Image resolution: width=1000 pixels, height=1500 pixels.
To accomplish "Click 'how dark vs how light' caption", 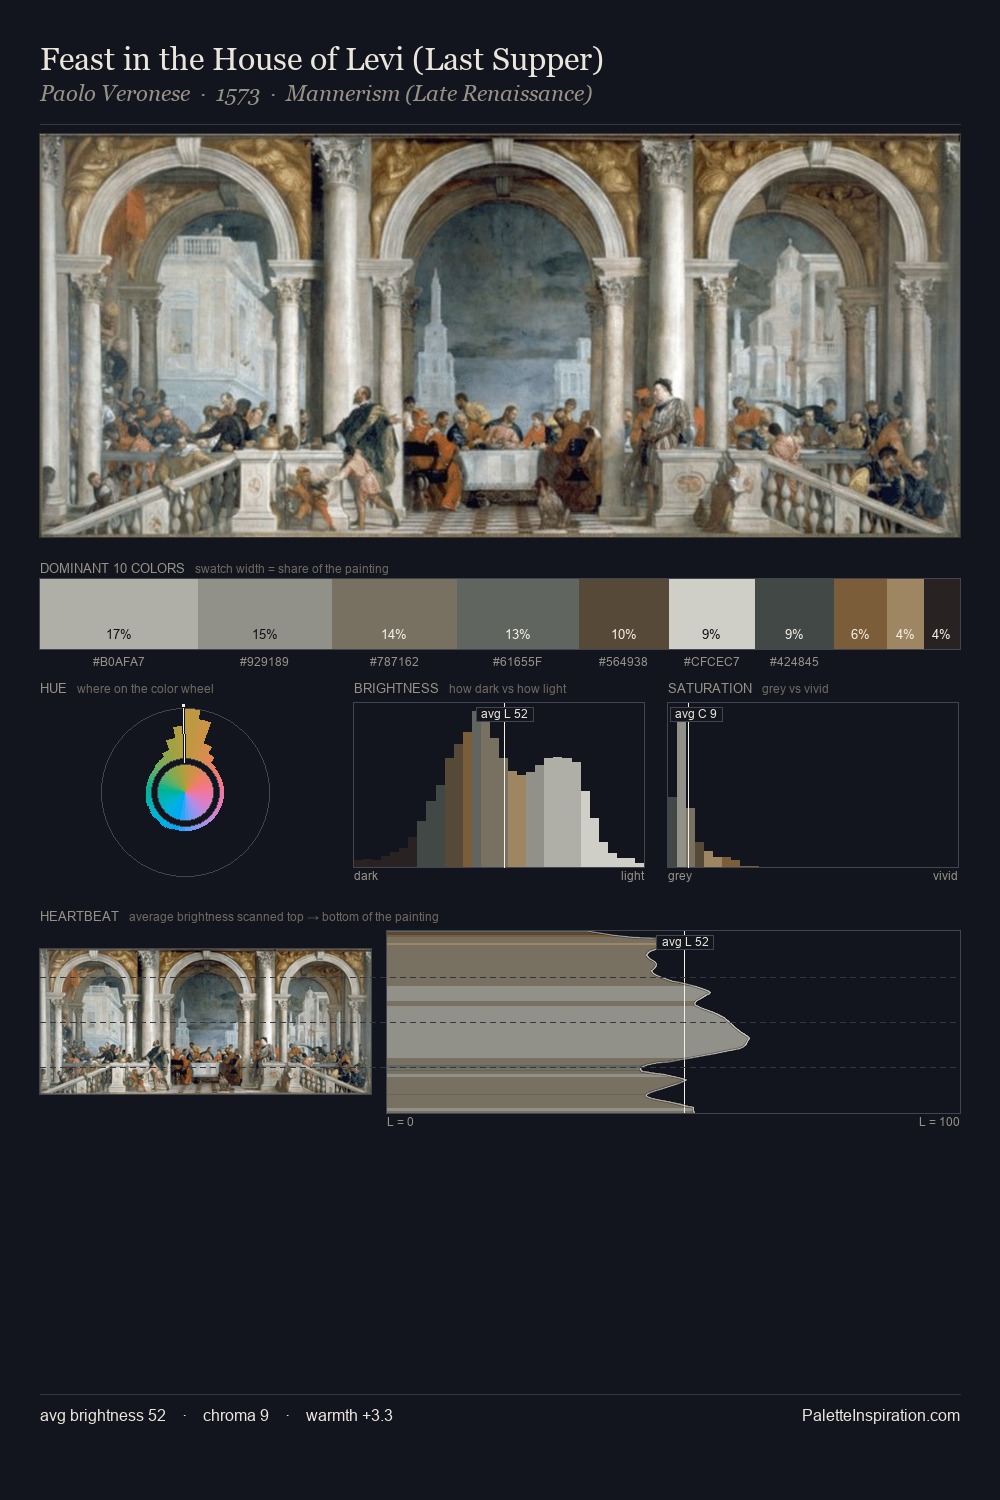I will 508,689.
